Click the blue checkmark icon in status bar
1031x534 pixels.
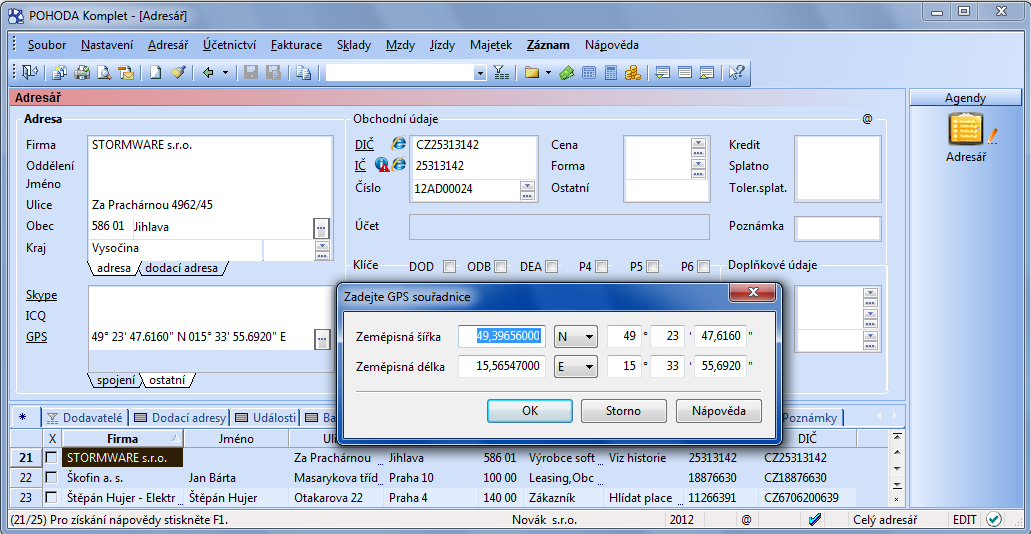(814, 519)
